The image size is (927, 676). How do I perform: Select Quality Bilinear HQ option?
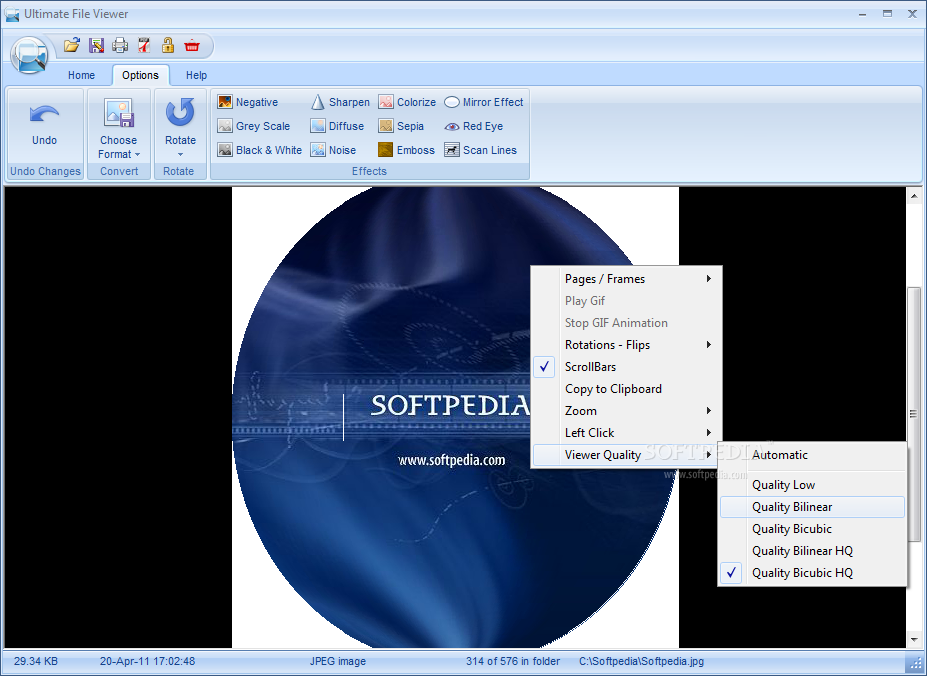(812, 551)
